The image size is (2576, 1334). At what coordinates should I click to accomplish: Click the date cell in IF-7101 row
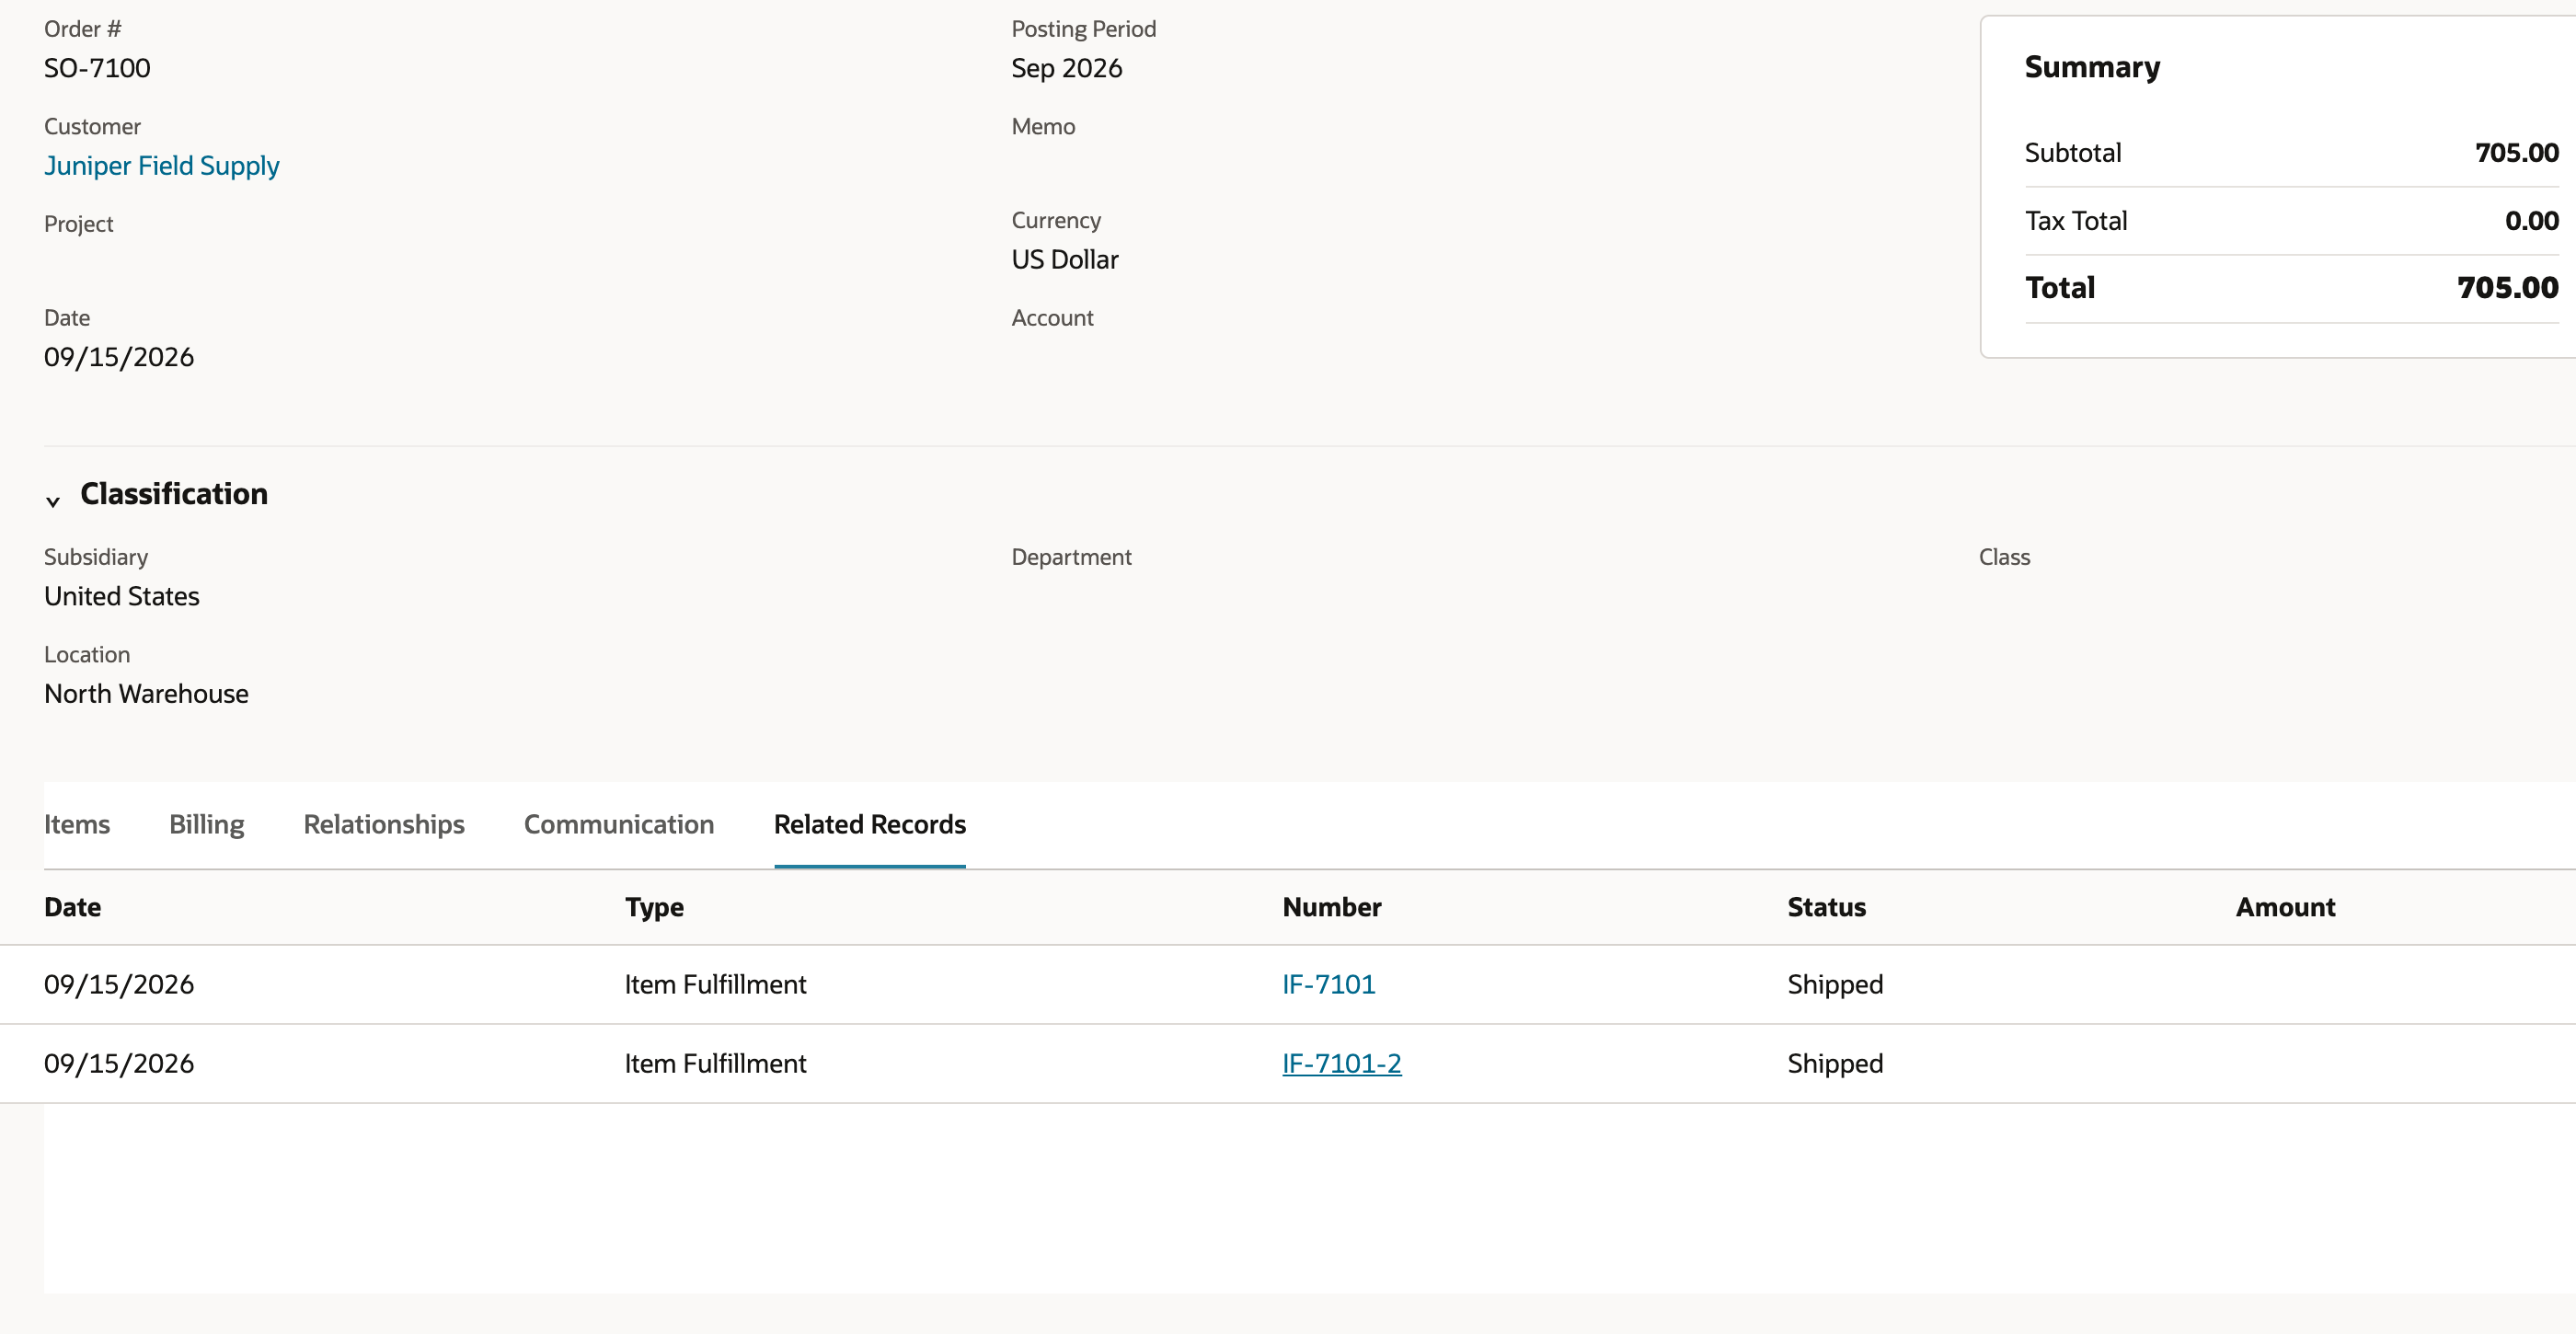point(119,984)
